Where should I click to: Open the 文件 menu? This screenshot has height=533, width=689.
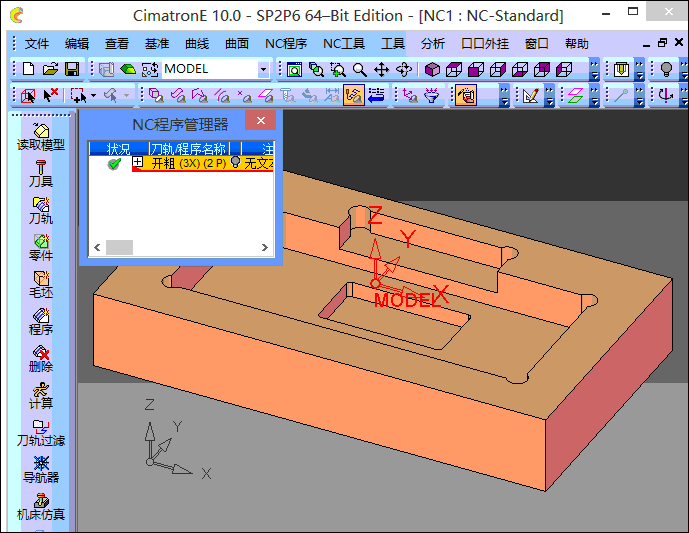point(37,44)
